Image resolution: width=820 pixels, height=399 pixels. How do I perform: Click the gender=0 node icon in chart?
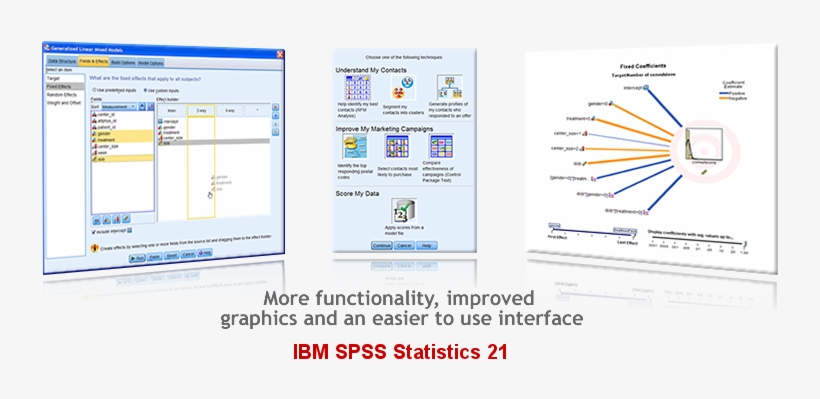point(611,103)
